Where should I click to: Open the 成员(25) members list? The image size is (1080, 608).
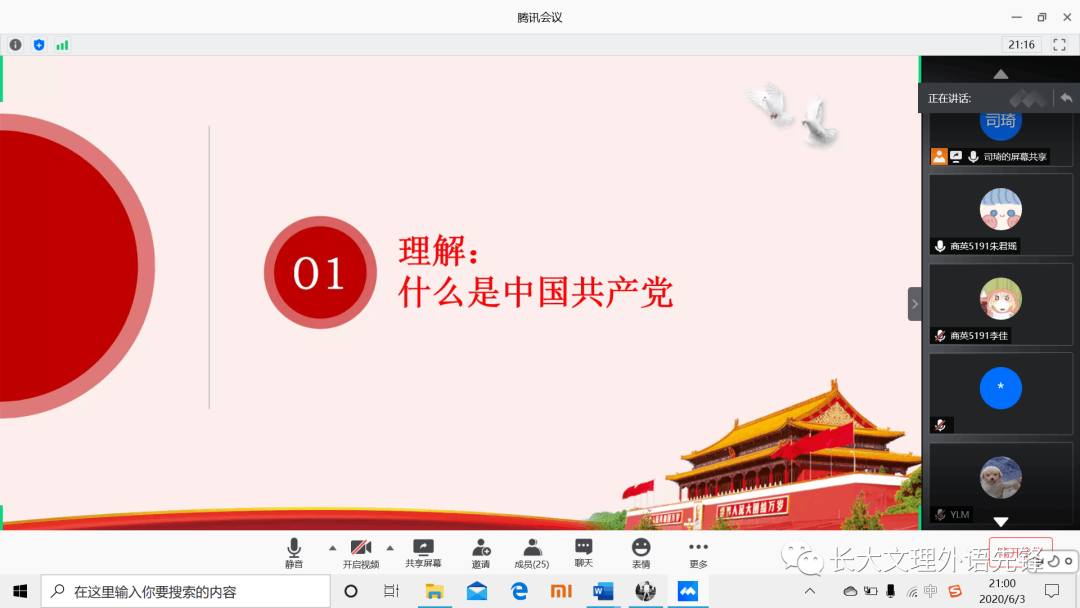click(532, 553)
